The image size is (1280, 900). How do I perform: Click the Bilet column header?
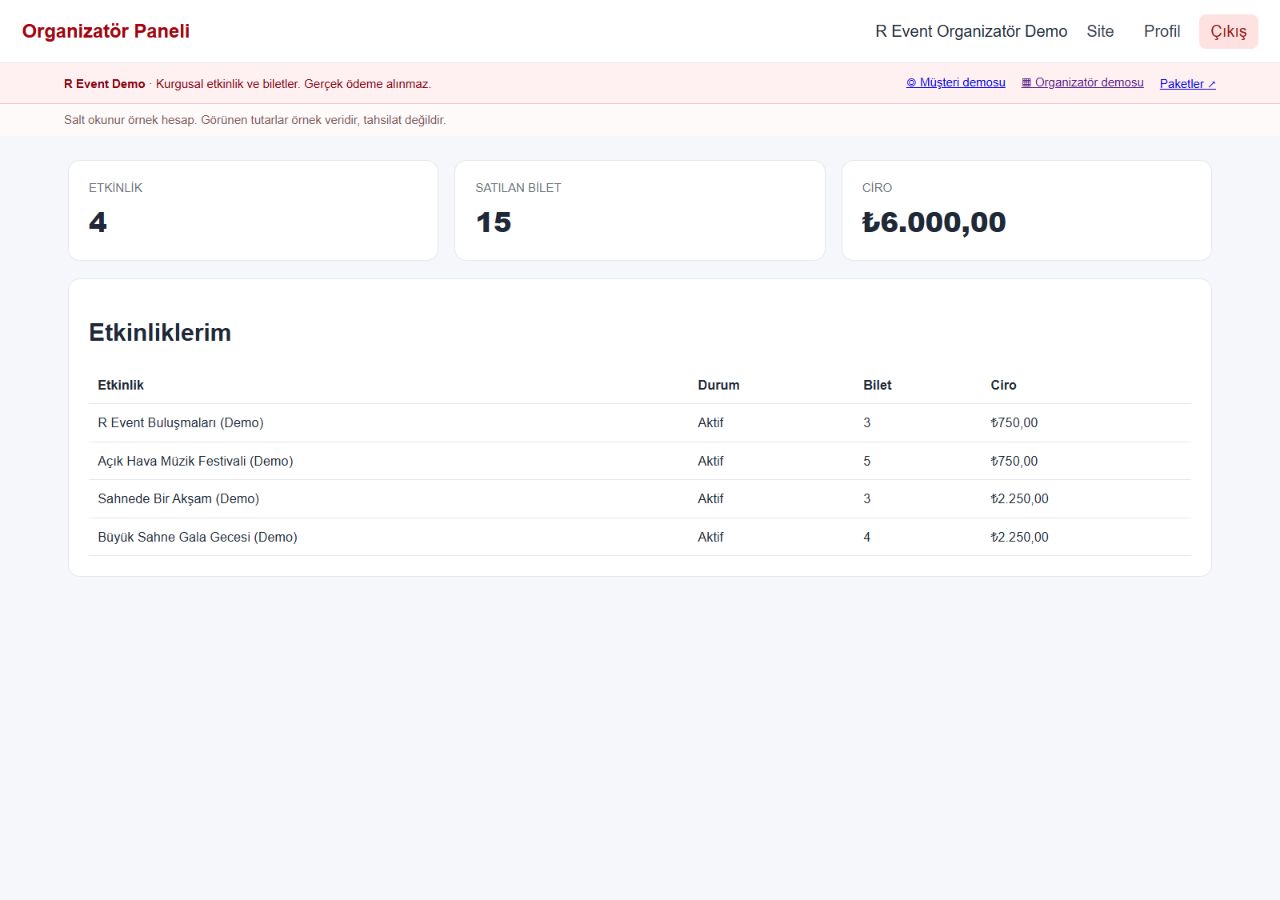pyautogui.click(x=877, y=385)
